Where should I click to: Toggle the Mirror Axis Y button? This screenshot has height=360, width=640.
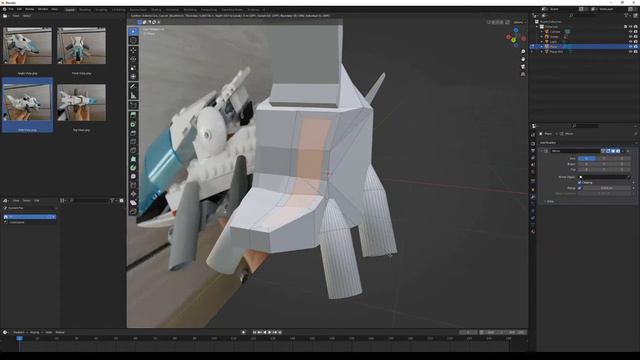pos(604,158)
